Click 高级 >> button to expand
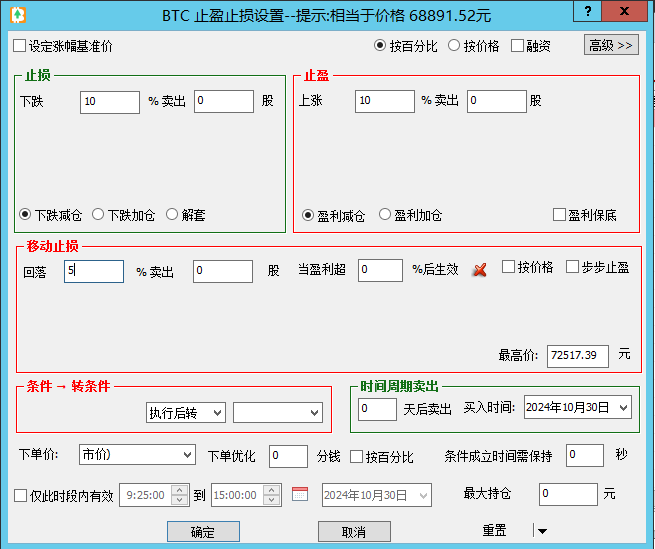 click(x=611, y=45)
